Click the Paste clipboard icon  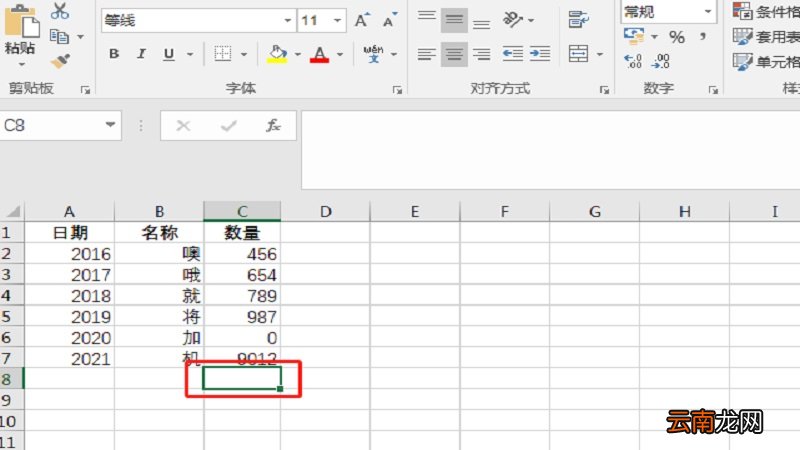[21, 20]
